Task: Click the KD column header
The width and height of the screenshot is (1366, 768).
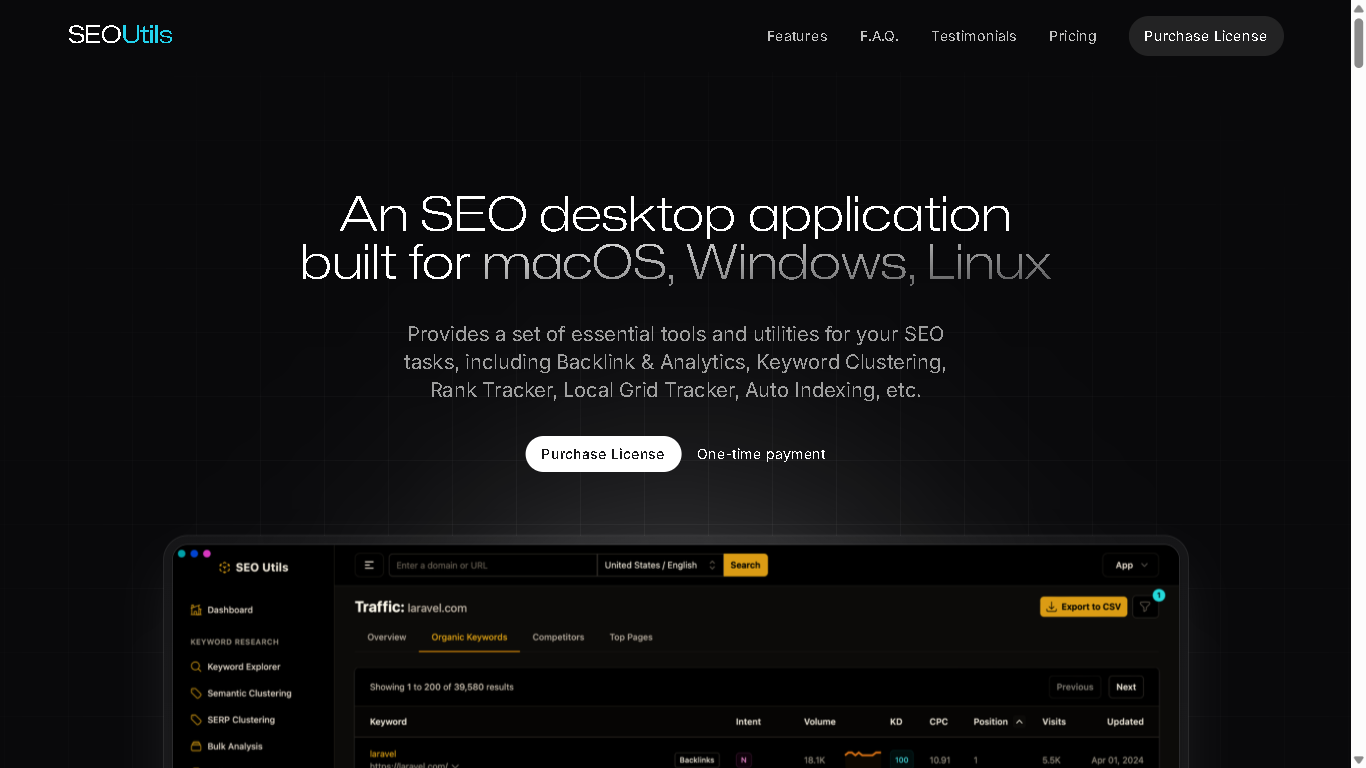Action: point(896,721)
